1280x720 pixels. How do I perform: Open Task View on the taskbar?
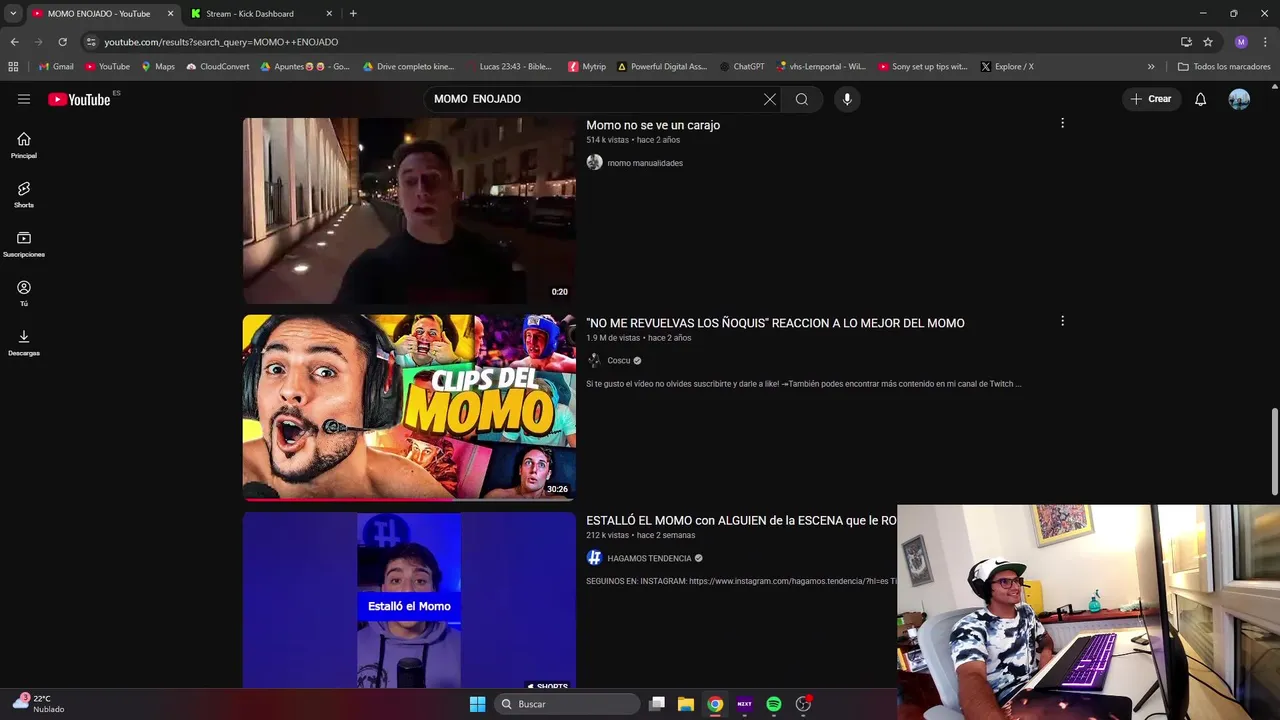657,704
